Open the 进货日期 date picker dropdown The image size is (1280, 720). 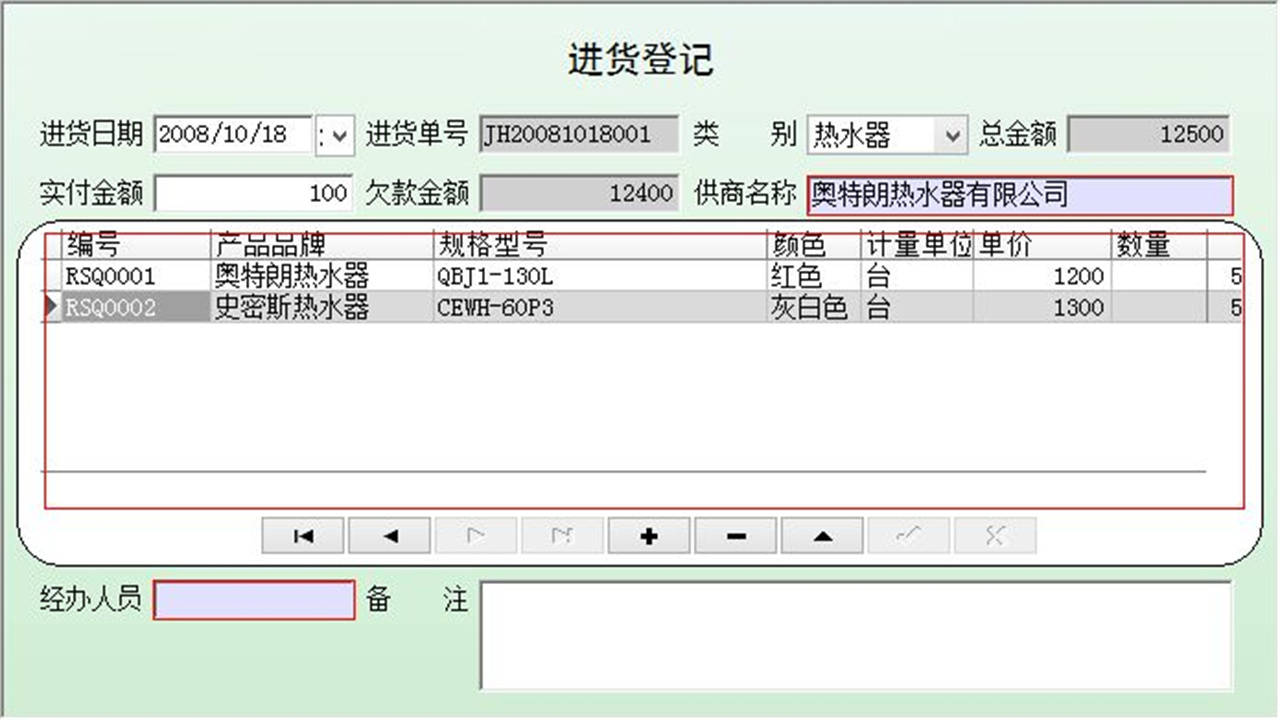click(x=334, y=134)
